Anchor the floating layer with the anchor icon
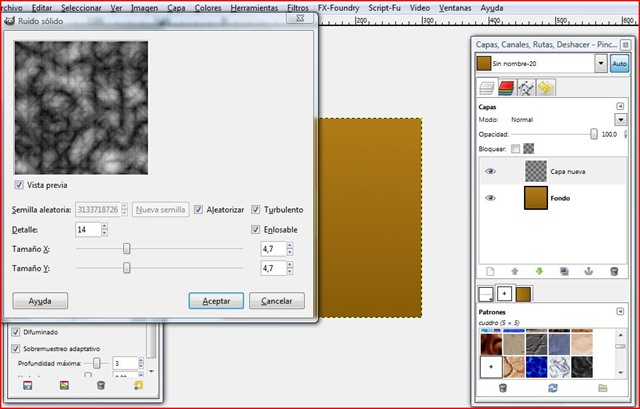 pos(589,271)
